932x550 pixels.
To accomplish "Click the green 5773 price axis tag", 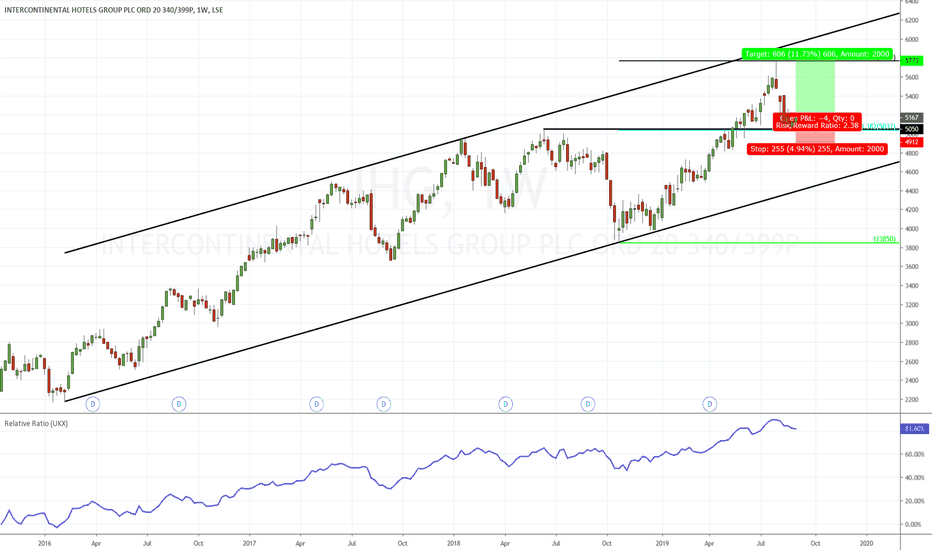I will pyautogui.click(x=912, y=61).
